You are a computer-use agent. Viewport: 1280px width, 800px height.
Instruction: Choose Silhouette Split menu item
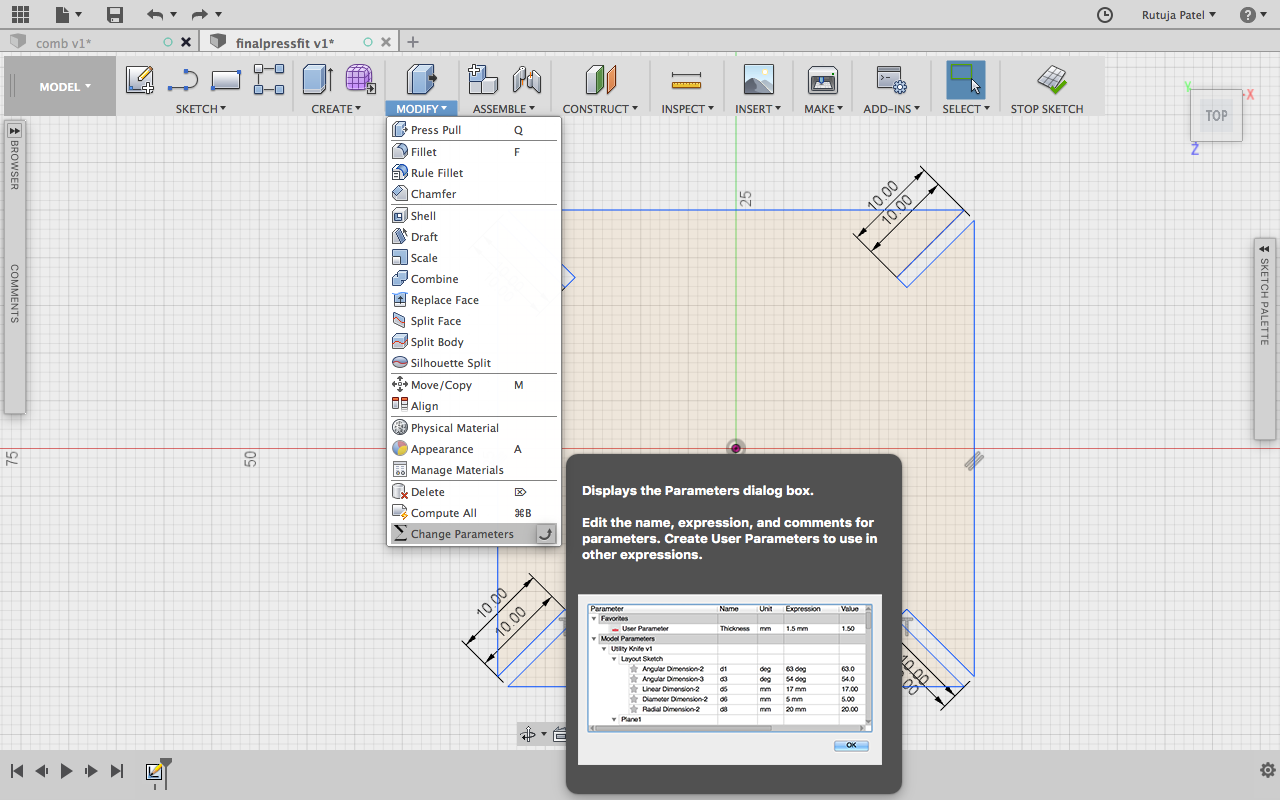tap(474, 363)
